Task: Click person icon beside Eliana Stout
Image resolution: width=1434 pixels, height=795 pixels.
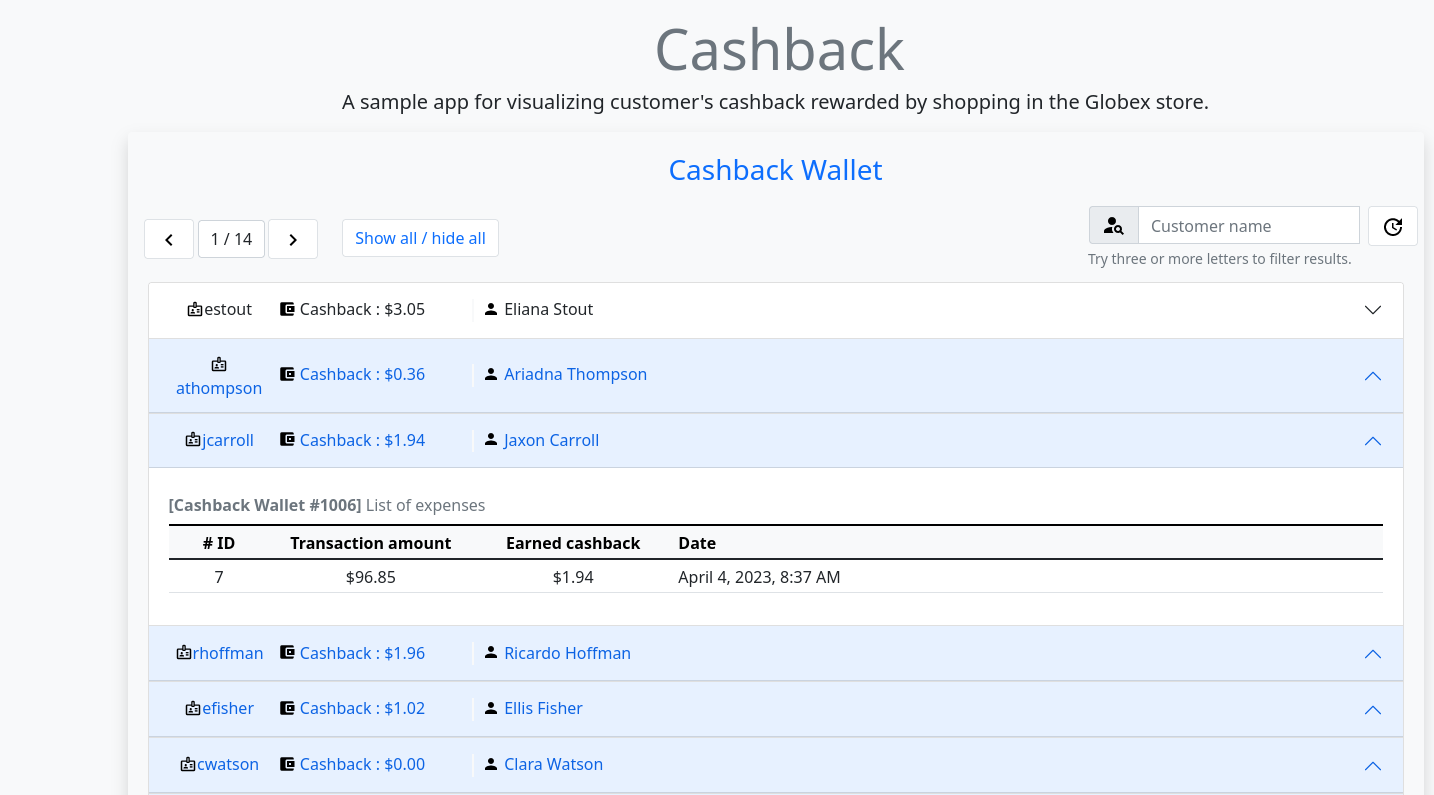Action: (490, 309)
